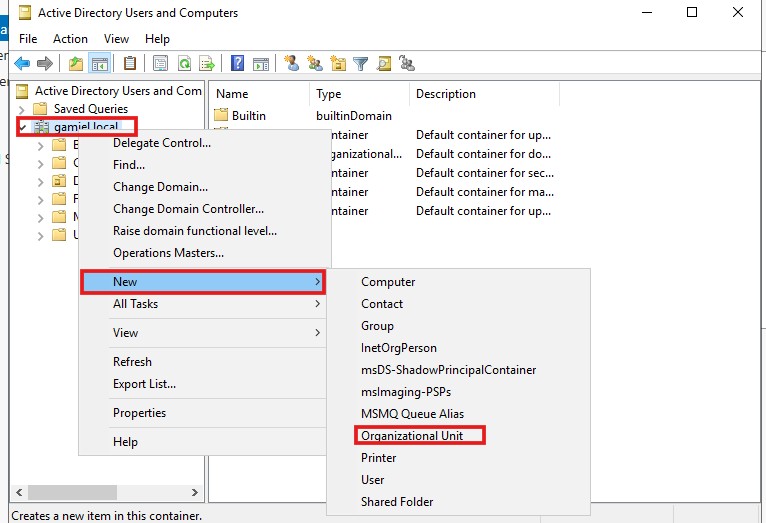Click the Filter options funnel icon
The height and width of the screenshot is (523, 766).
[361, 63]
